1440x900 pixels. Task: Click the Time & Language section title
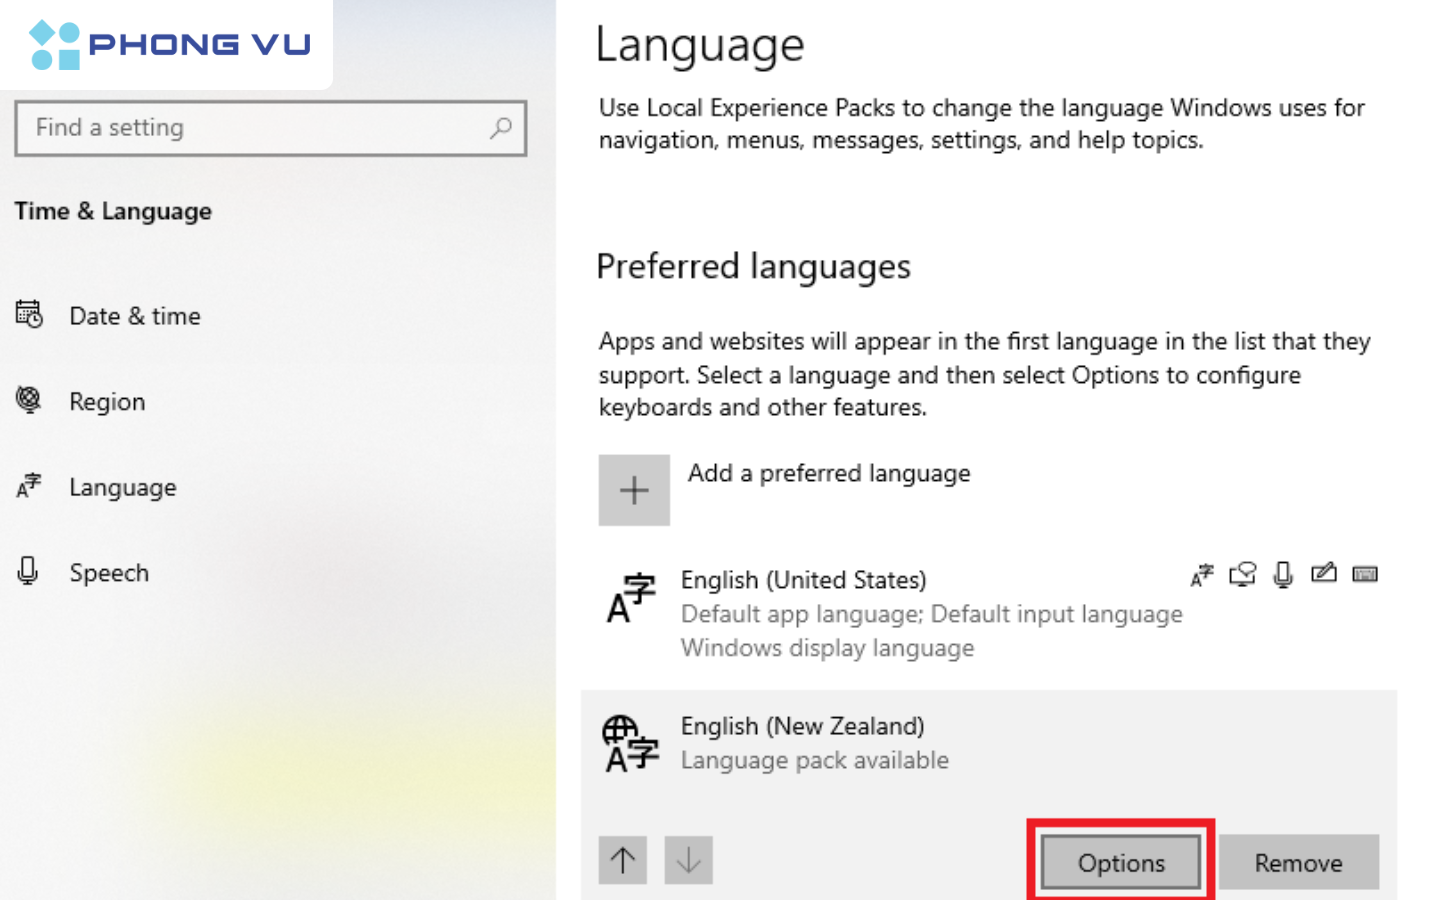pyautogui.click(x=113, y=212)
